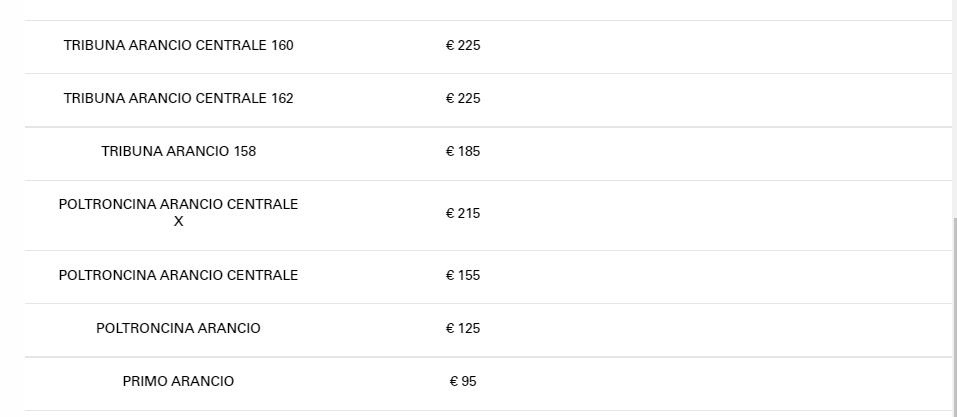Click the Primo Arancio sector name
This screenshot has width=957, height=417.
[178, 382]
